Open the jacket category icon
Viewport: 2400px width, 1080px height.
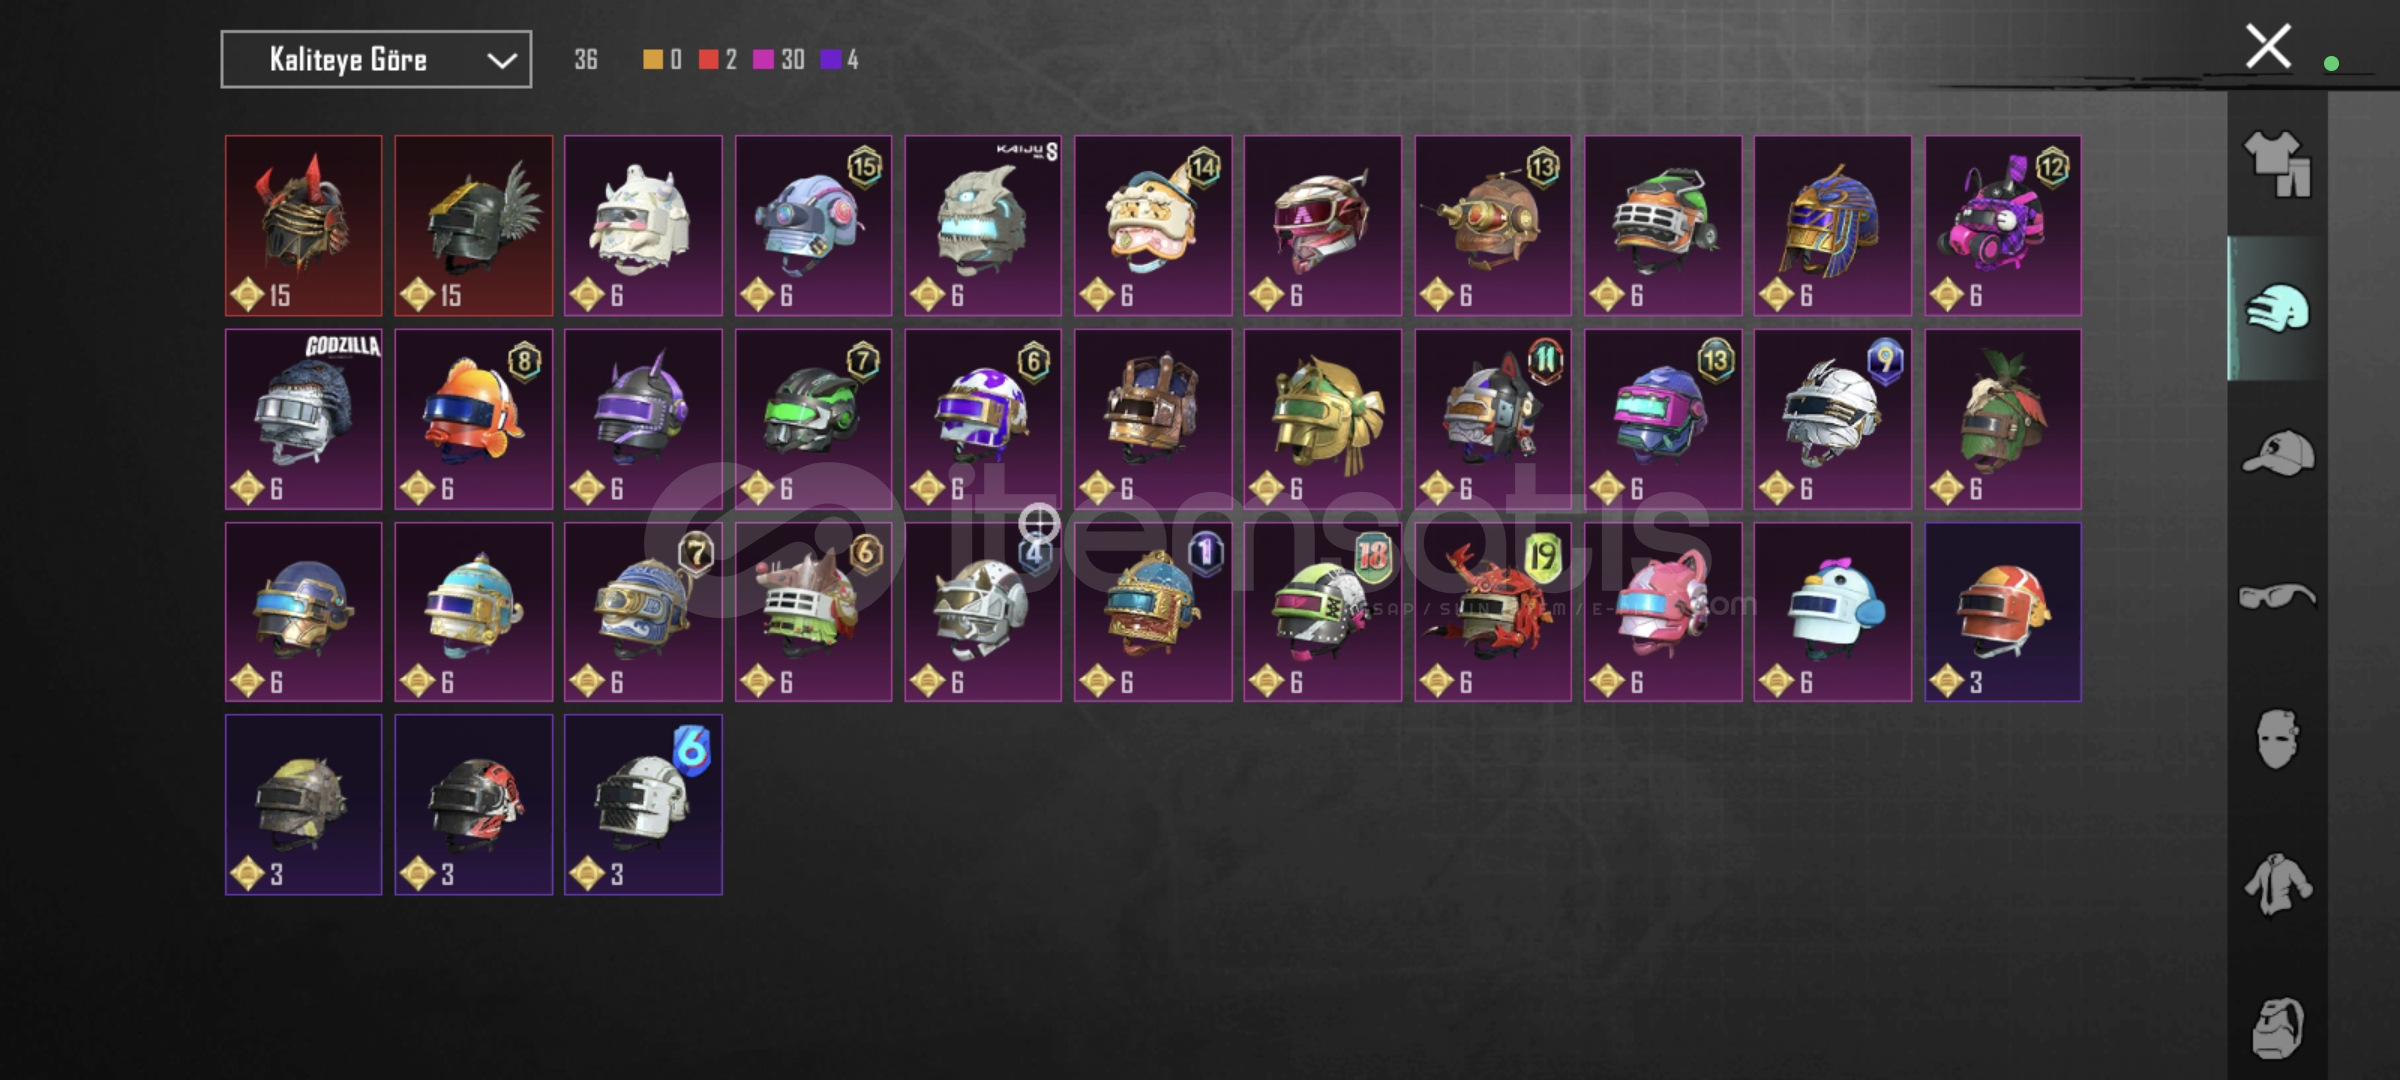pyautogui.click(x=2277, y=883)
